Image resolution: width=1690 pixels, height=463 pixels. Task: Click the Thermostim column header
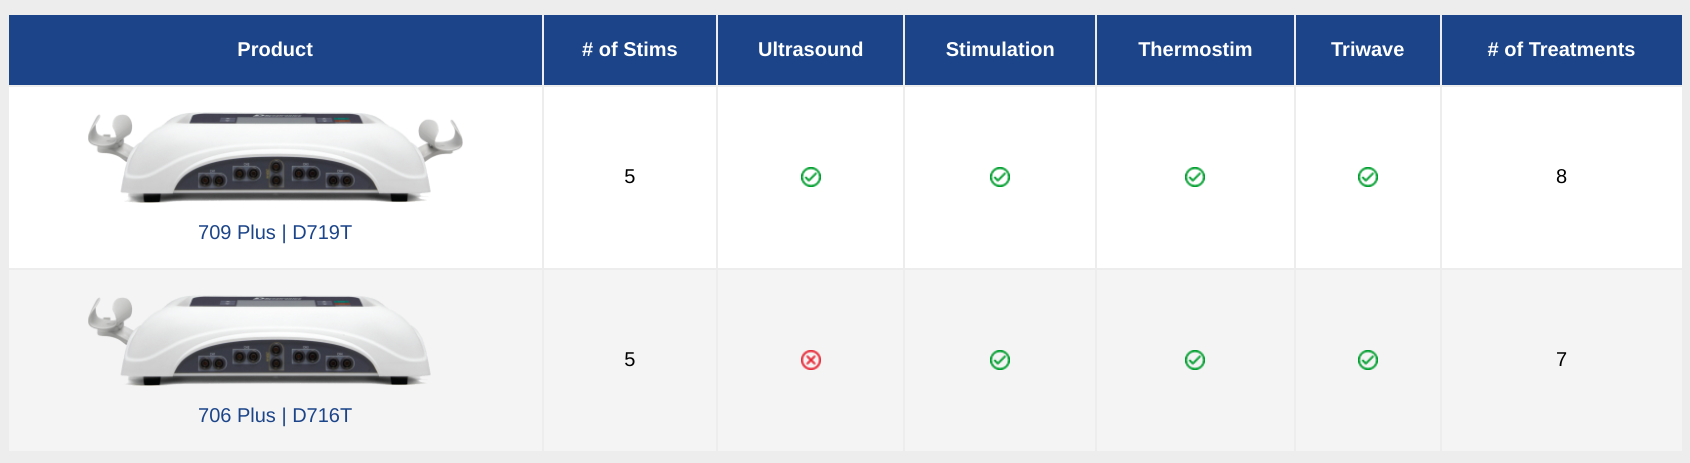tap(1195, 49)
